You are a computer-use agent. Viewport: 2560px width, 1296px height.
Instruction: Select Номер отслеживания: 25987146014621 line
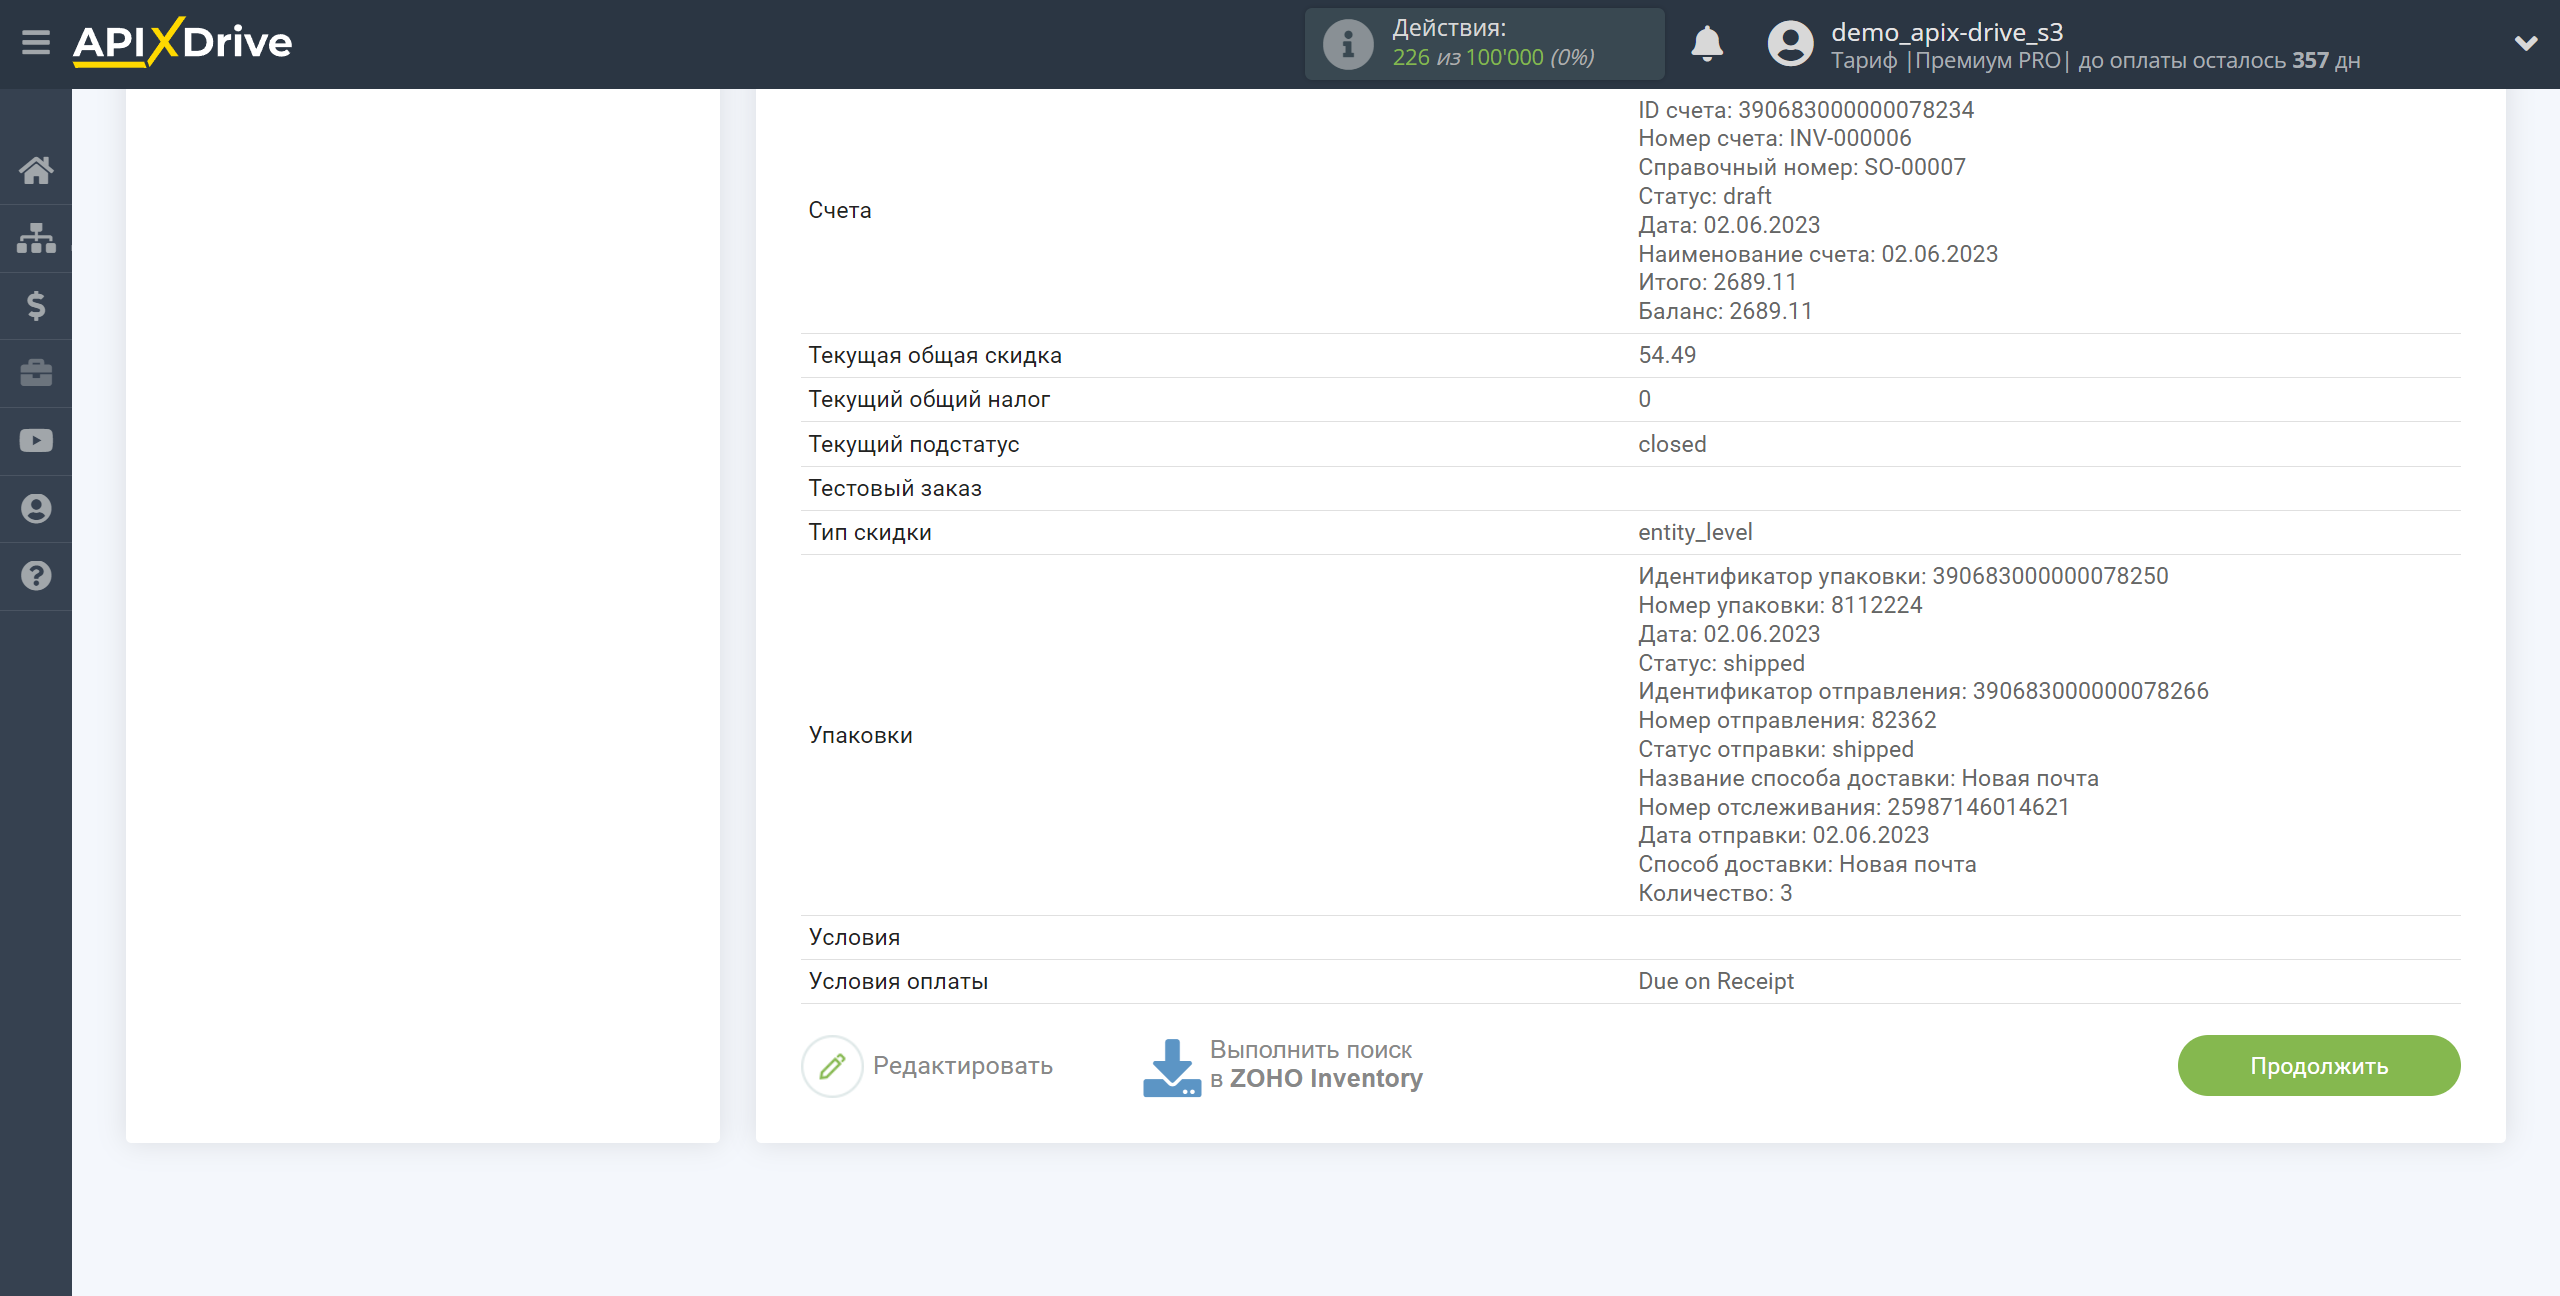[1854, 807]
